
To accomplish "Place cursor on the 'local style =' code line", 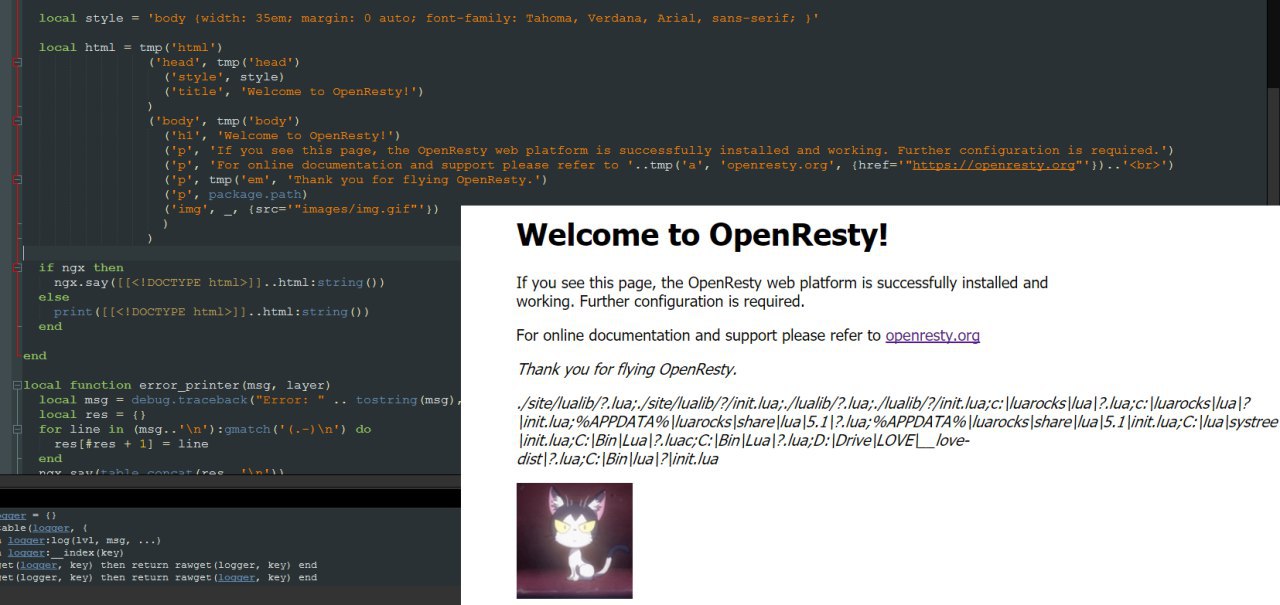I will coord(429,18).
